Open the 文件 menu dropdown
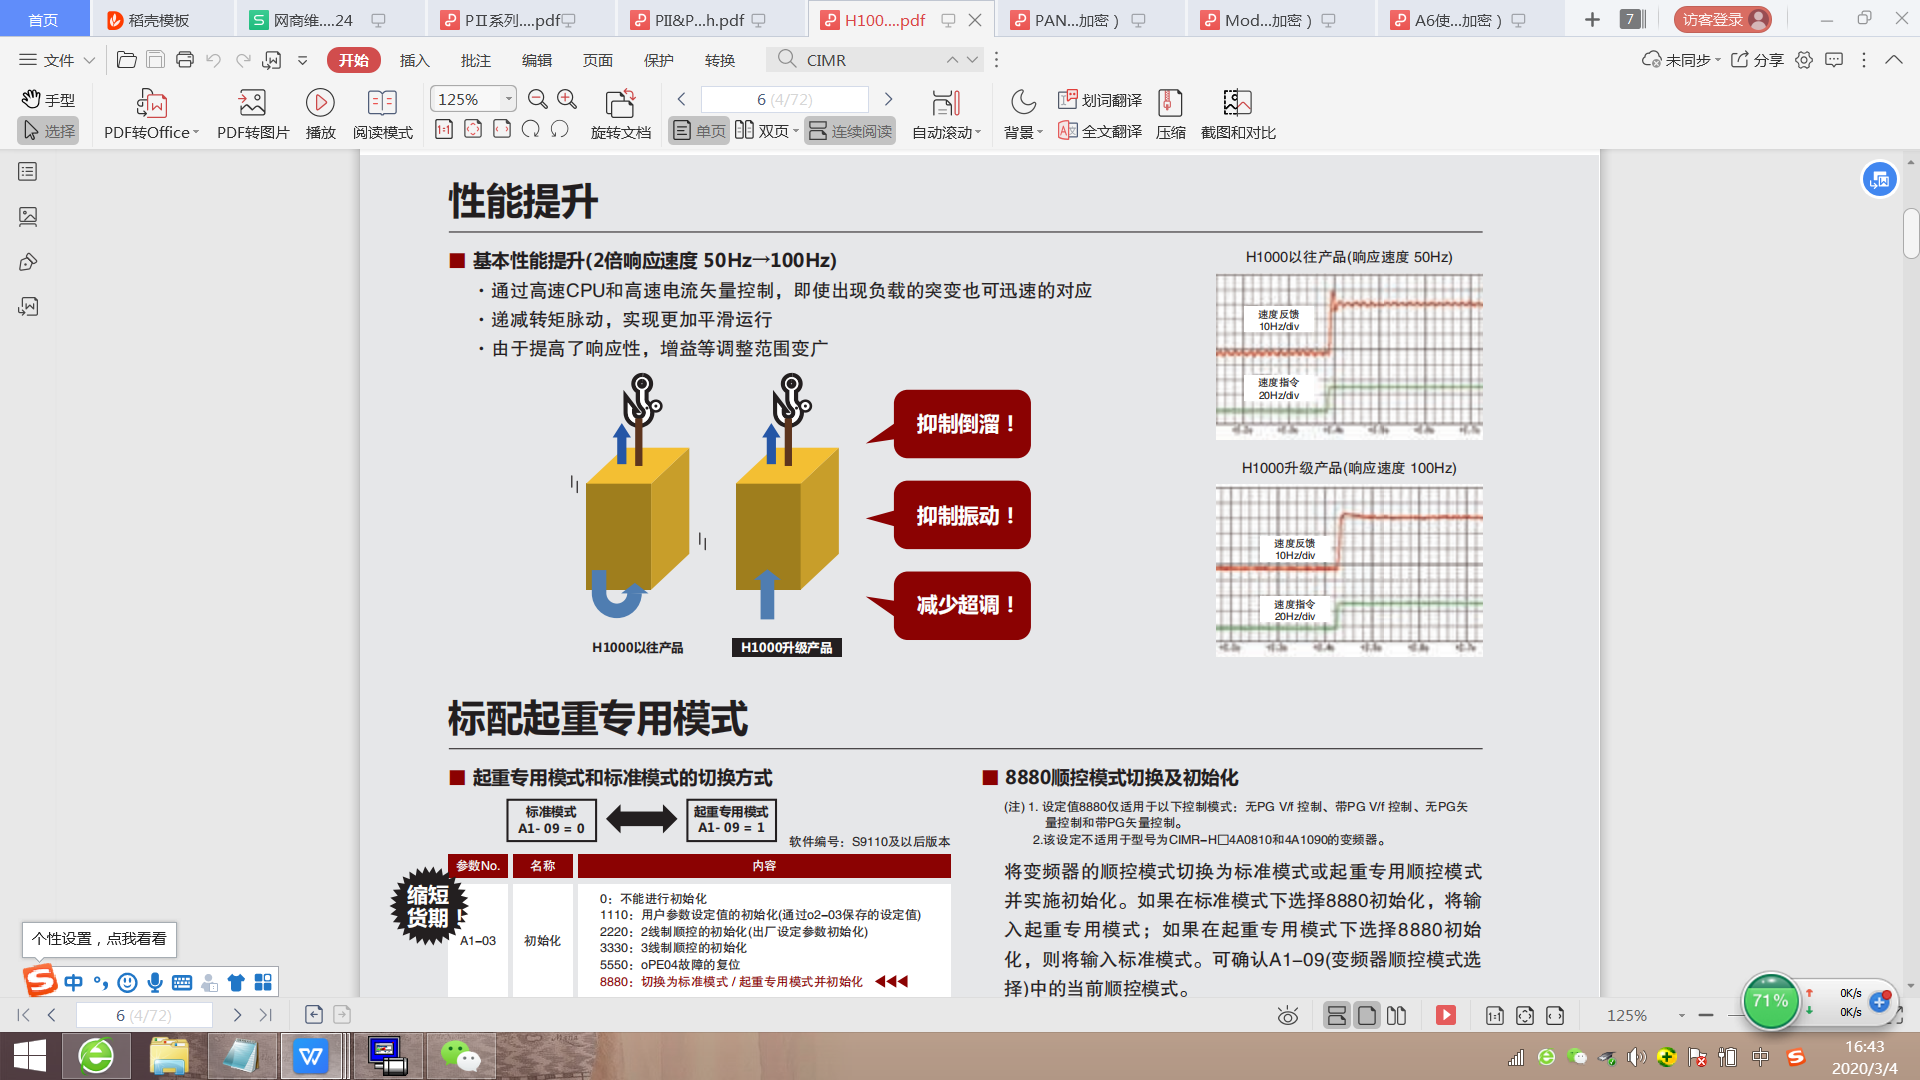Viewport: 1920px width, 1080px height. (57, 60)
